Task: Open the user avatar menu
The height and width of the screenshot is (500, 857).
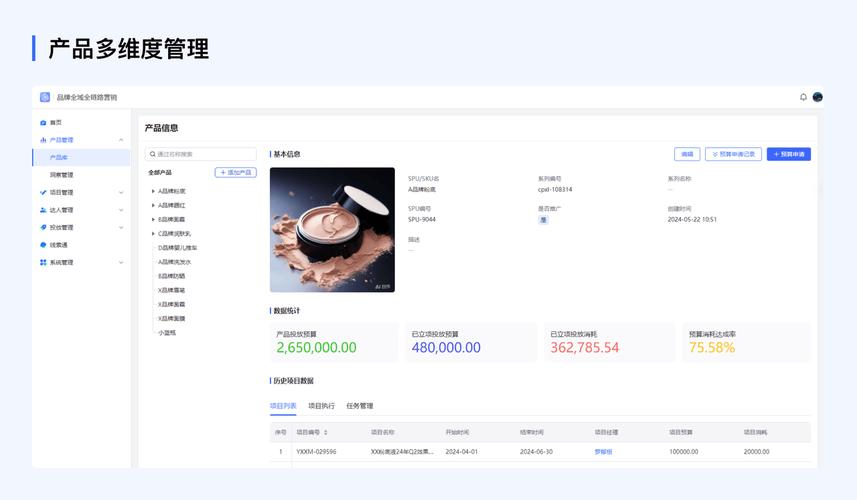Action: pyautogui.click(x=818, y=97)
